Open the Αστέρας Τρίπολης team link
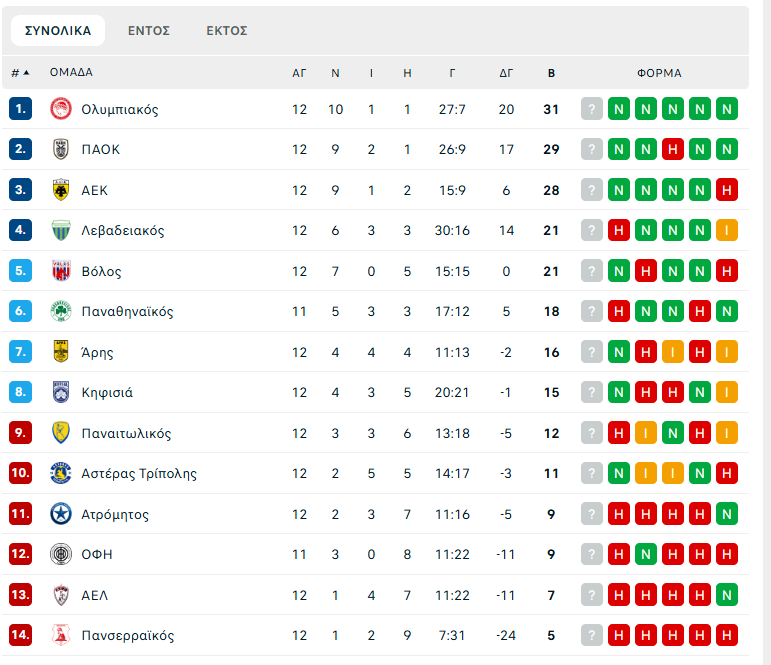Screen dimensions: 771x665 (139, 473)
